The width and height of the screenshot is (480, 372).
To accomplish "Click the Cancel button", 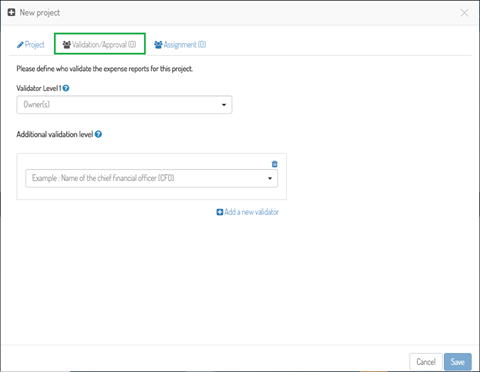I will pos(426,362).
